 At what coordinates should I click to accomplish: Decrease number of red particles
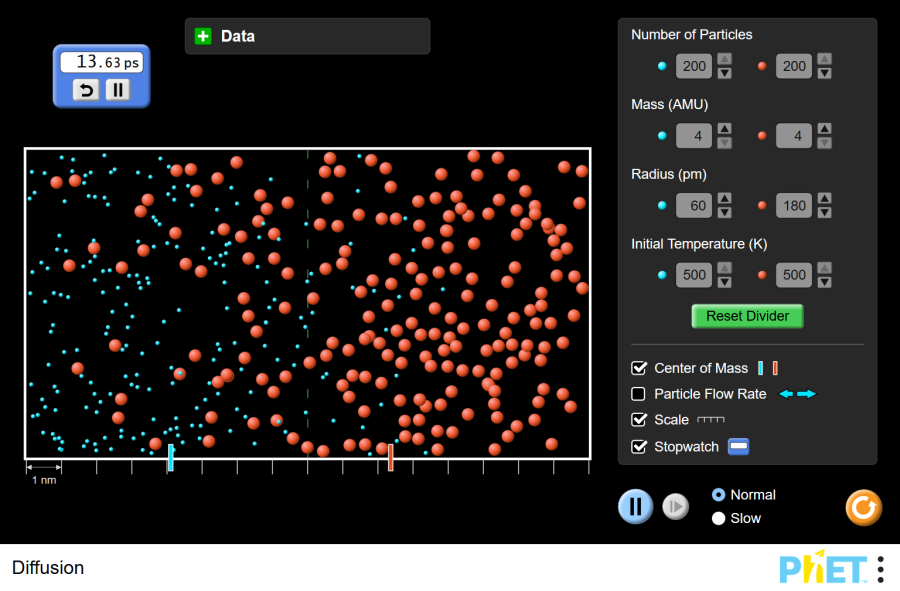(824, 73)
